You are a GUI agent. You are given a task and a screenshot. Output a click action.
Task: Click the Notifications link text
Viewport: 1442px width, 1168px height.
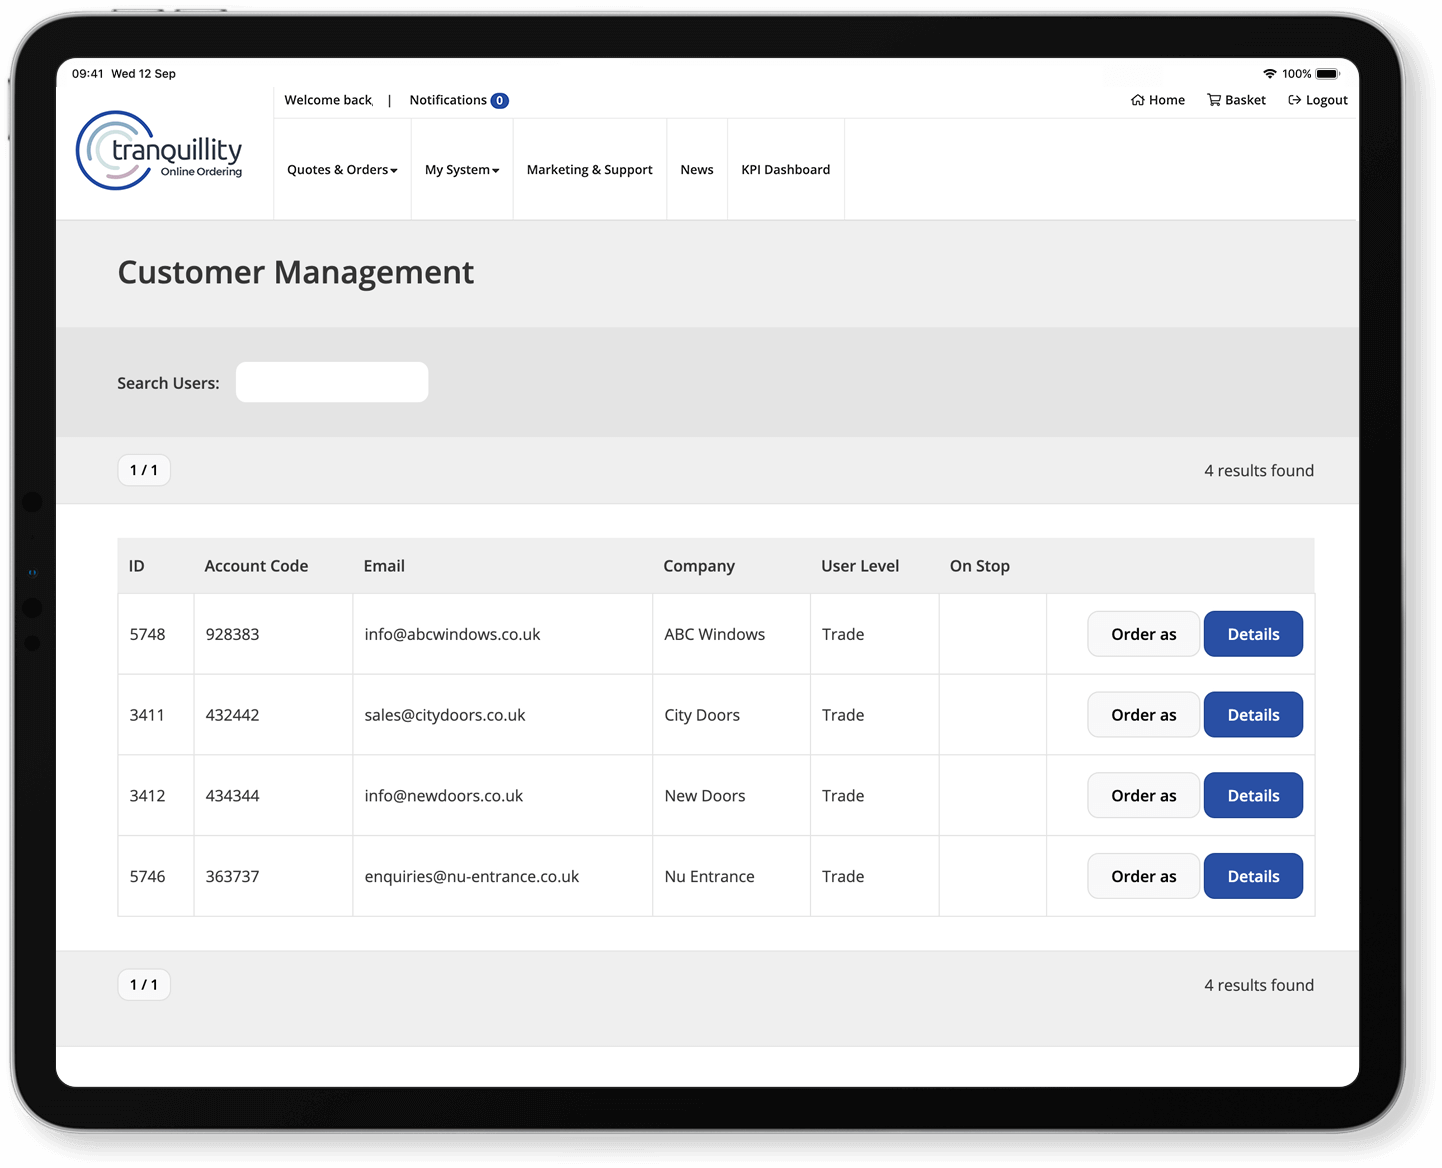(448, 100)
